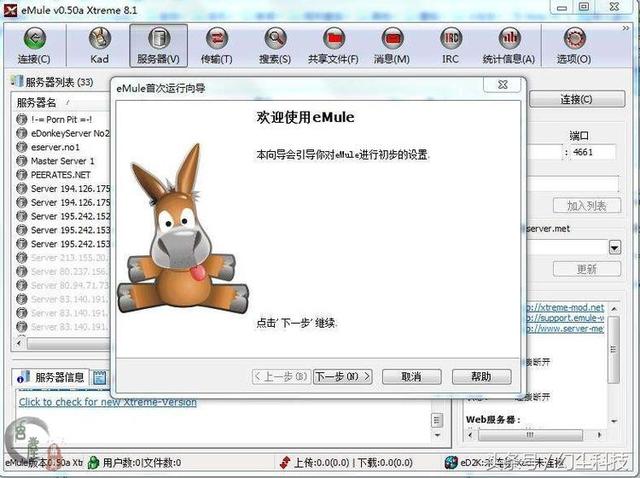The width and height of the screenshot is (640, 478).
Task: Click the 连接(C) button in right panel
Action: coord(577,99)
